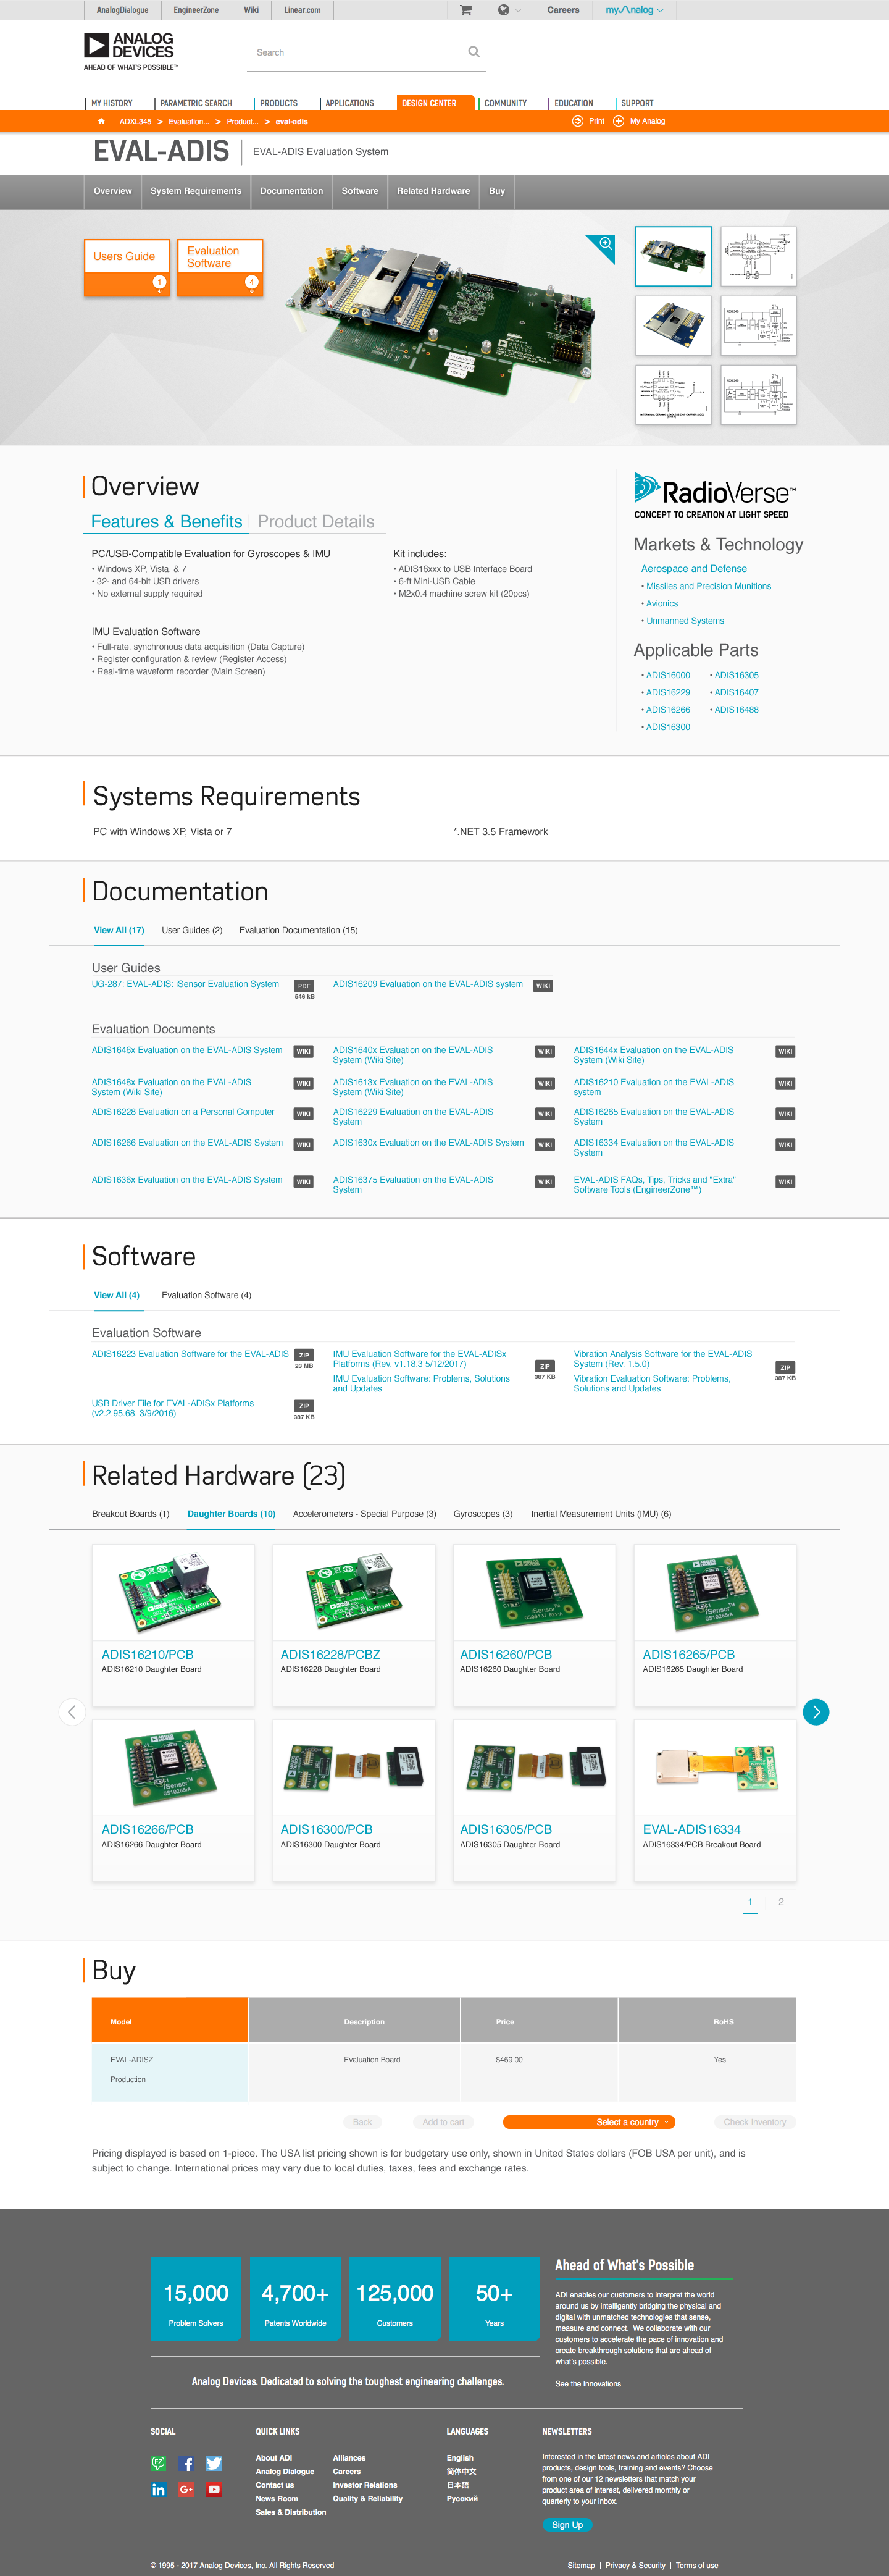
Task: Click the breadcrumb home icon
Action: point(101,121)
